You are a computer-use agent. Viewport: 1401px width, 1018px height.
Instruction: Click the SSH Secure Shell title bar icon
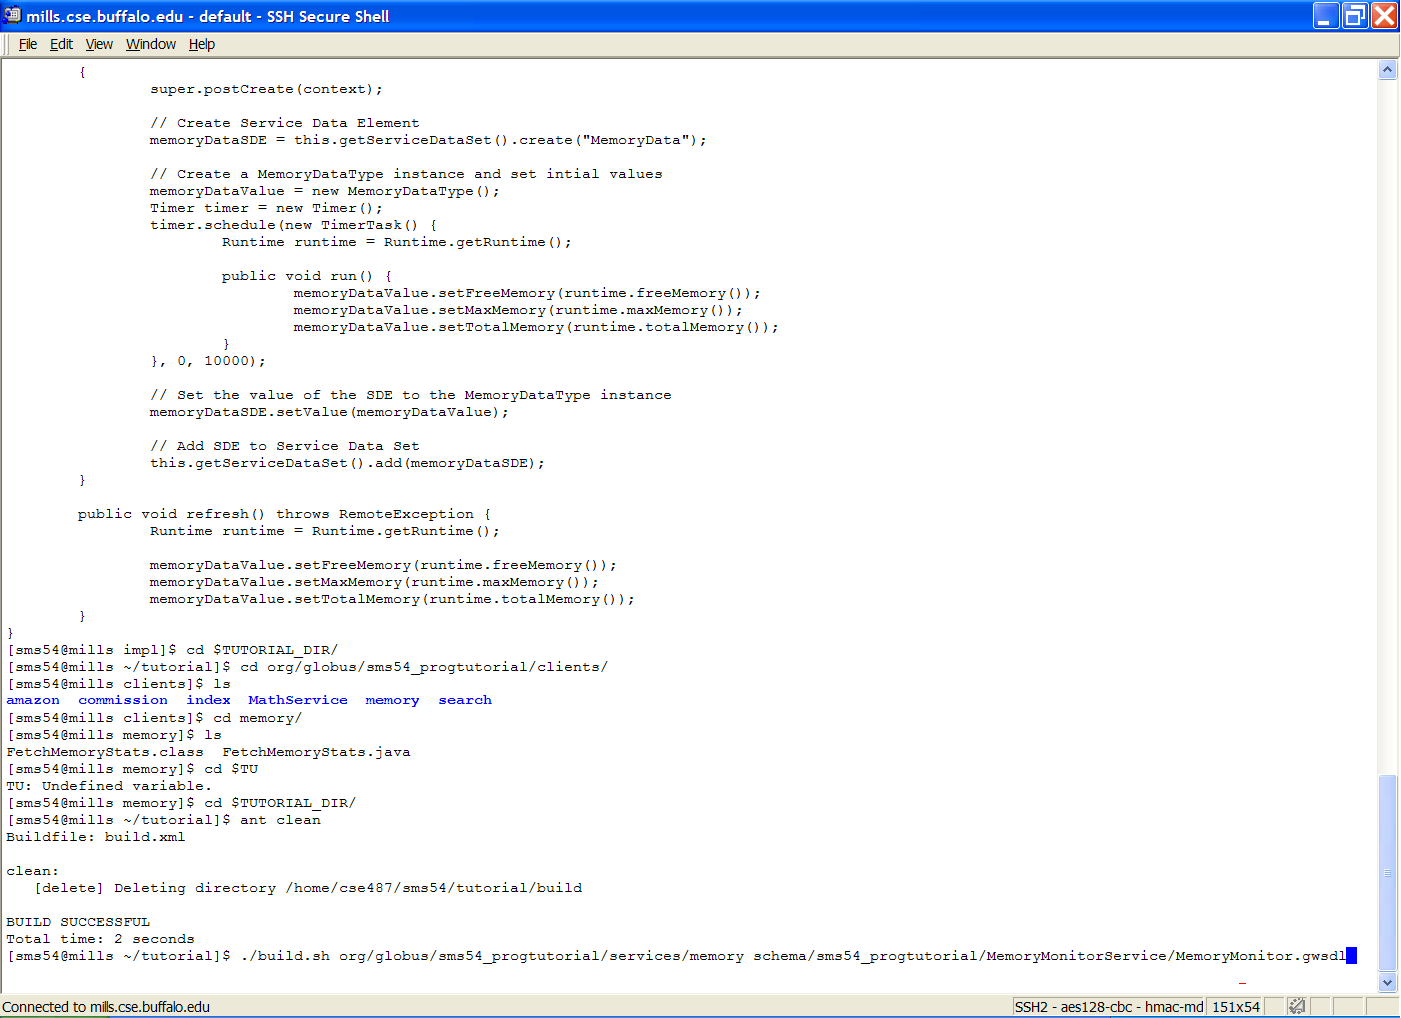[x=12, y=15]
